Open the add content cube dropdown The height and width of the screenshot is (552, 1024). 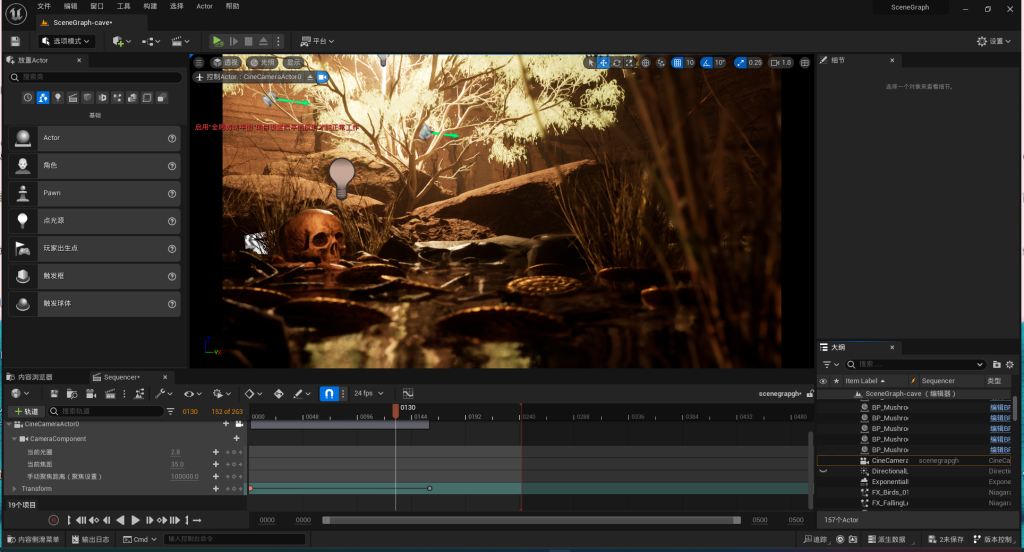121,41
